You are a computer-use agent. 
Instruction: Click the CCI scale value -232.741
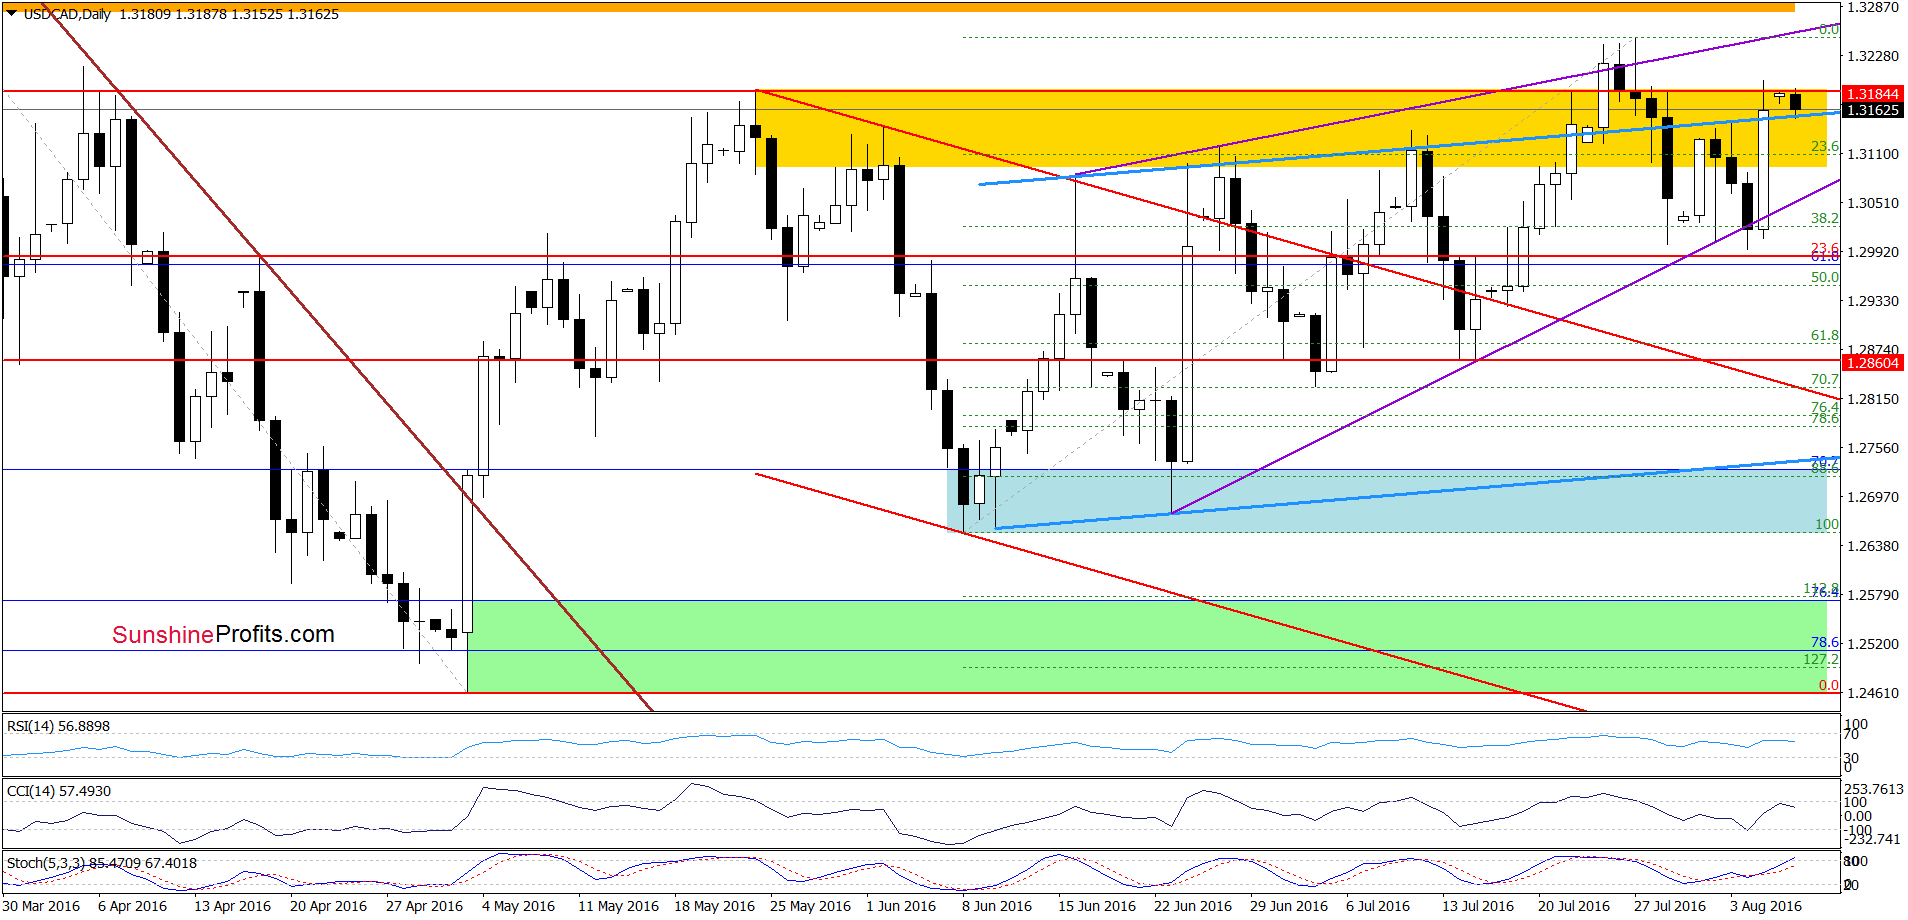(x=1872, y=839)
